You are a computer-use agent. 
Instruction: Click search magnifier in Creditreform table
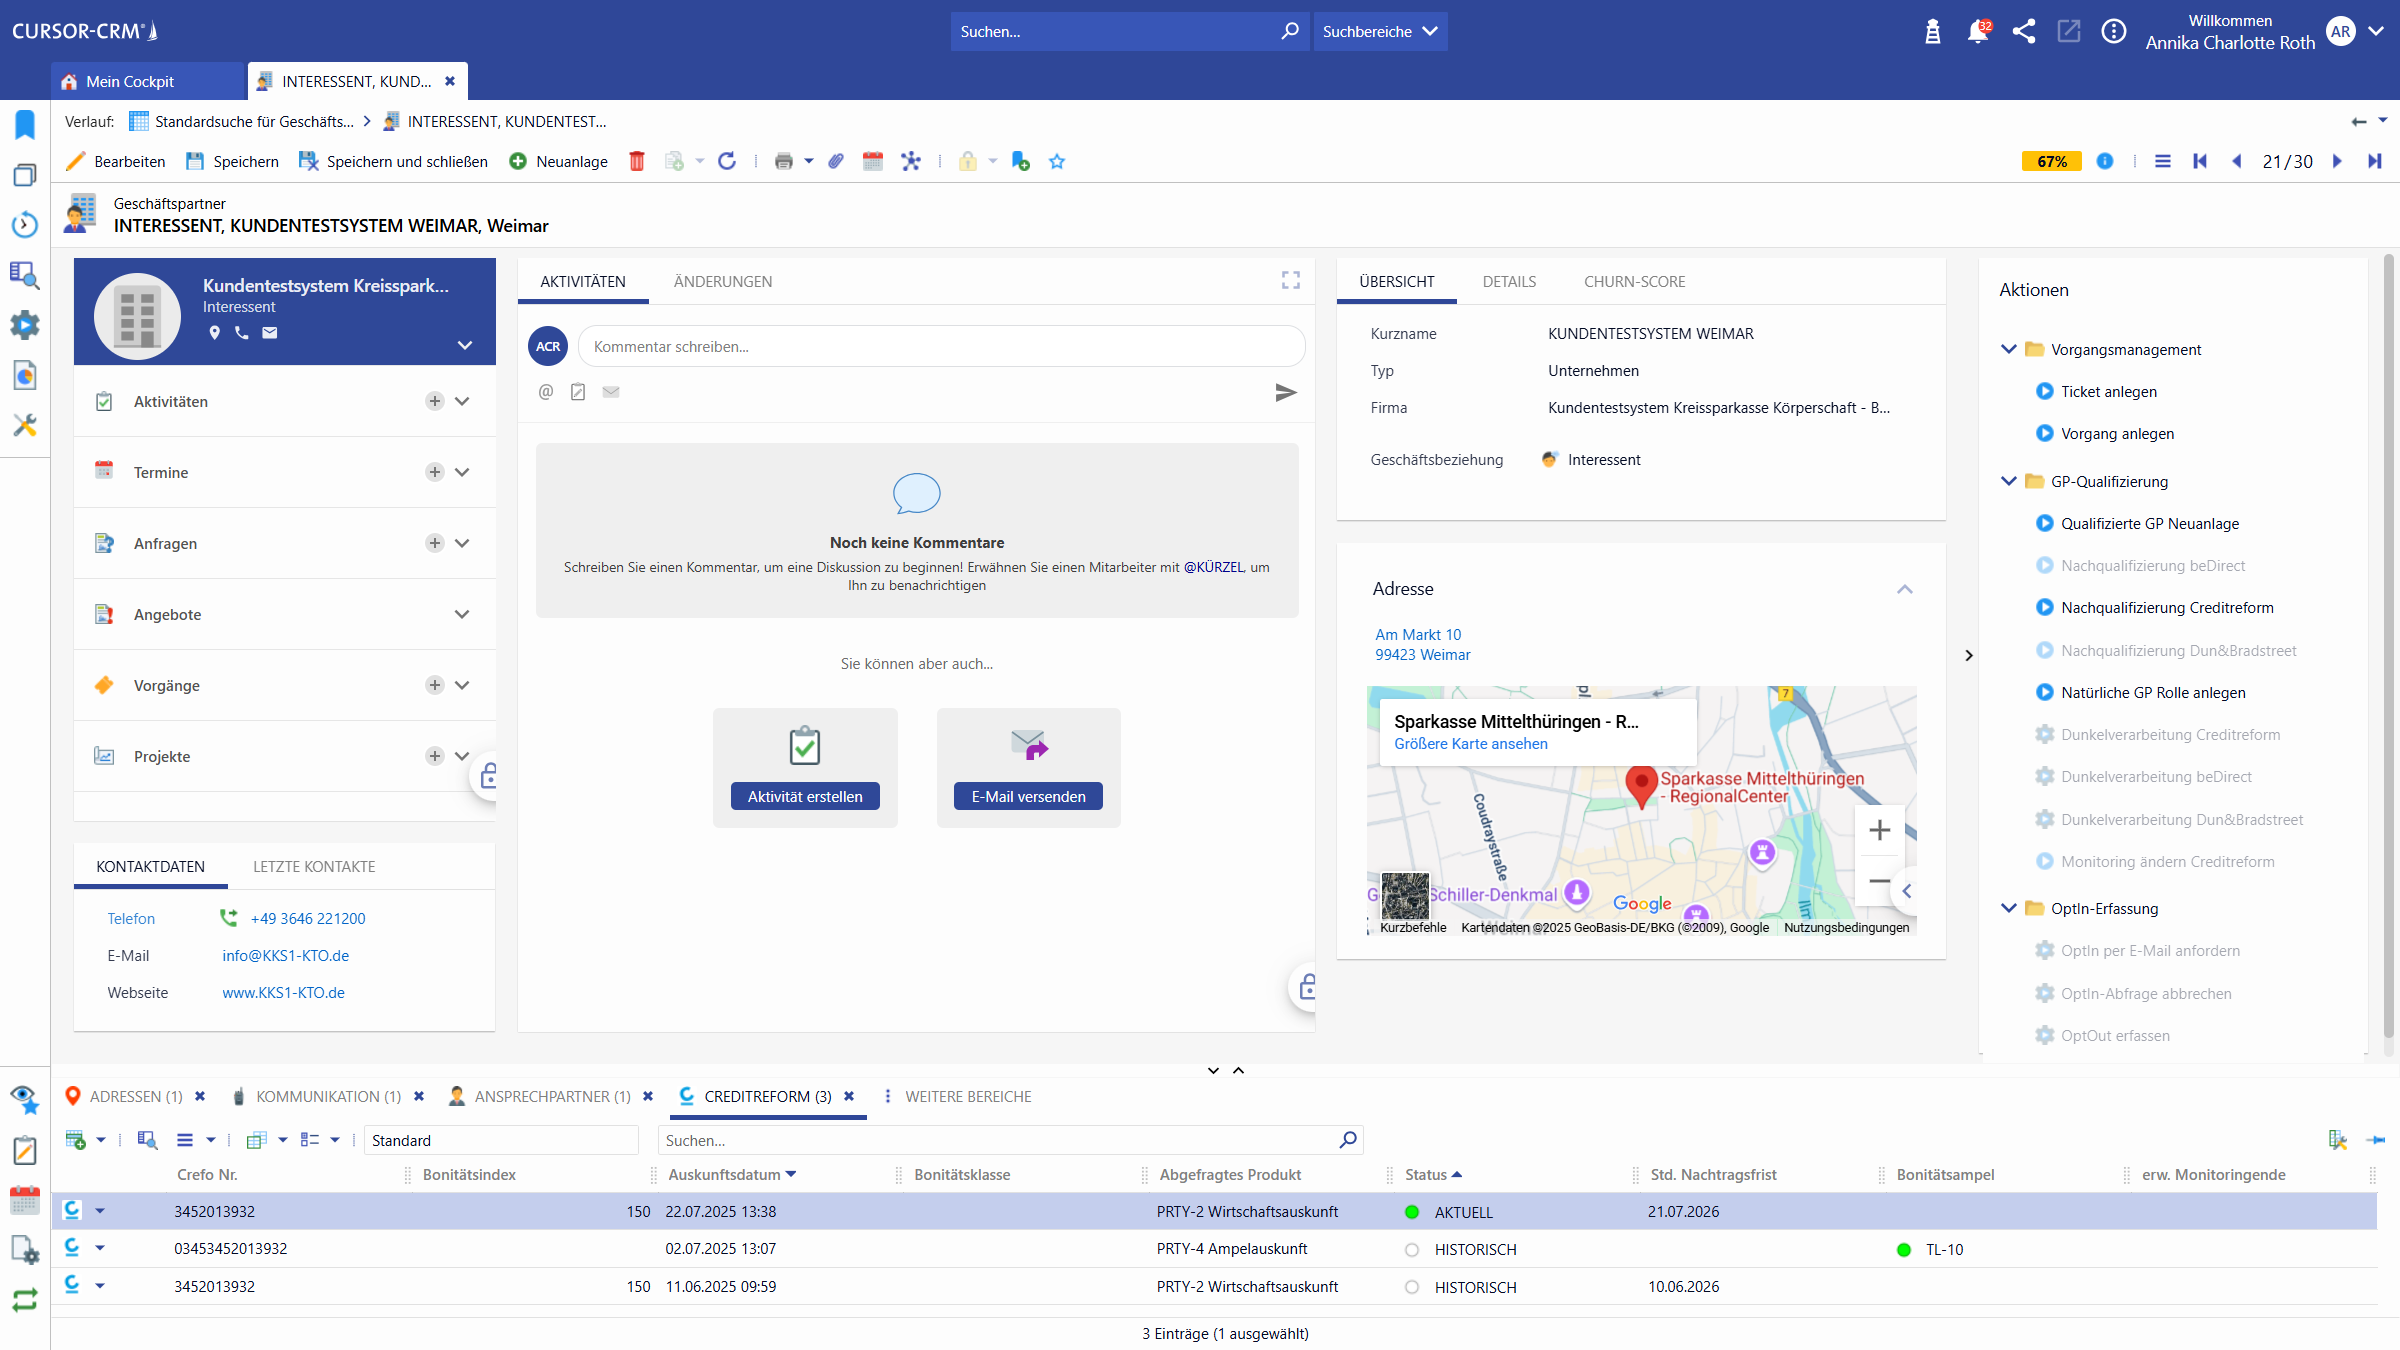1348,1139
